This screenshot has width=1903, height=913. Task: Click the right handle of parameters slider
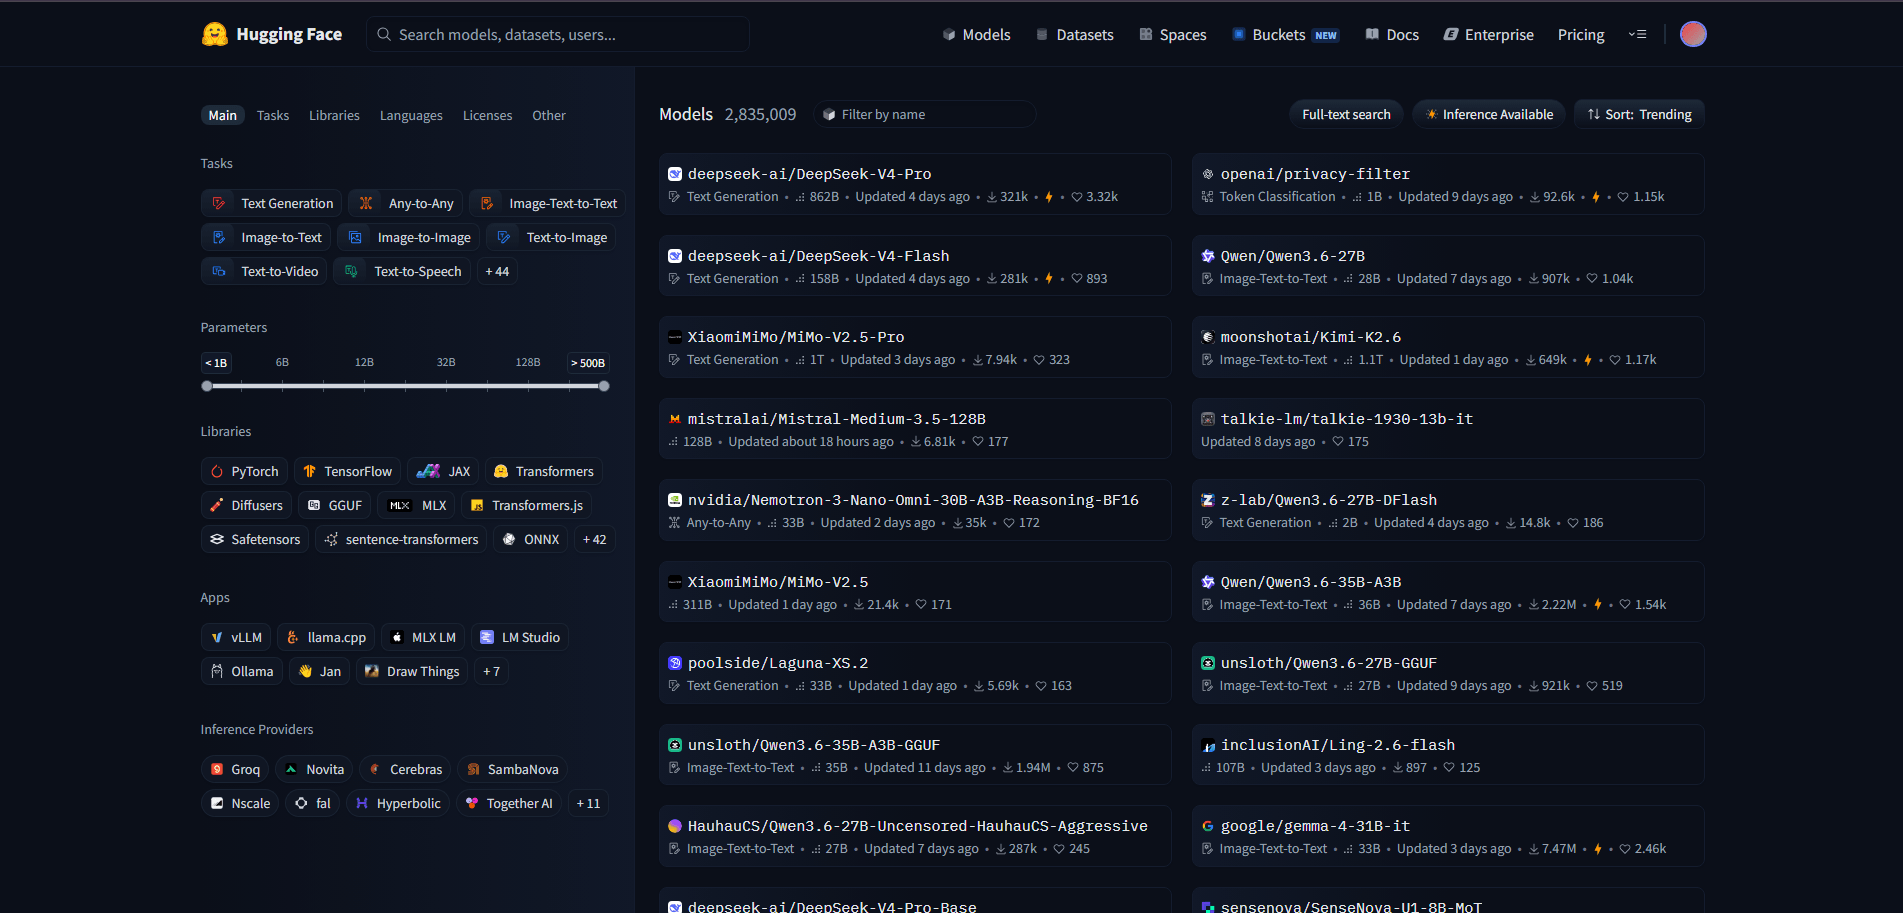[x=604, y=386]
